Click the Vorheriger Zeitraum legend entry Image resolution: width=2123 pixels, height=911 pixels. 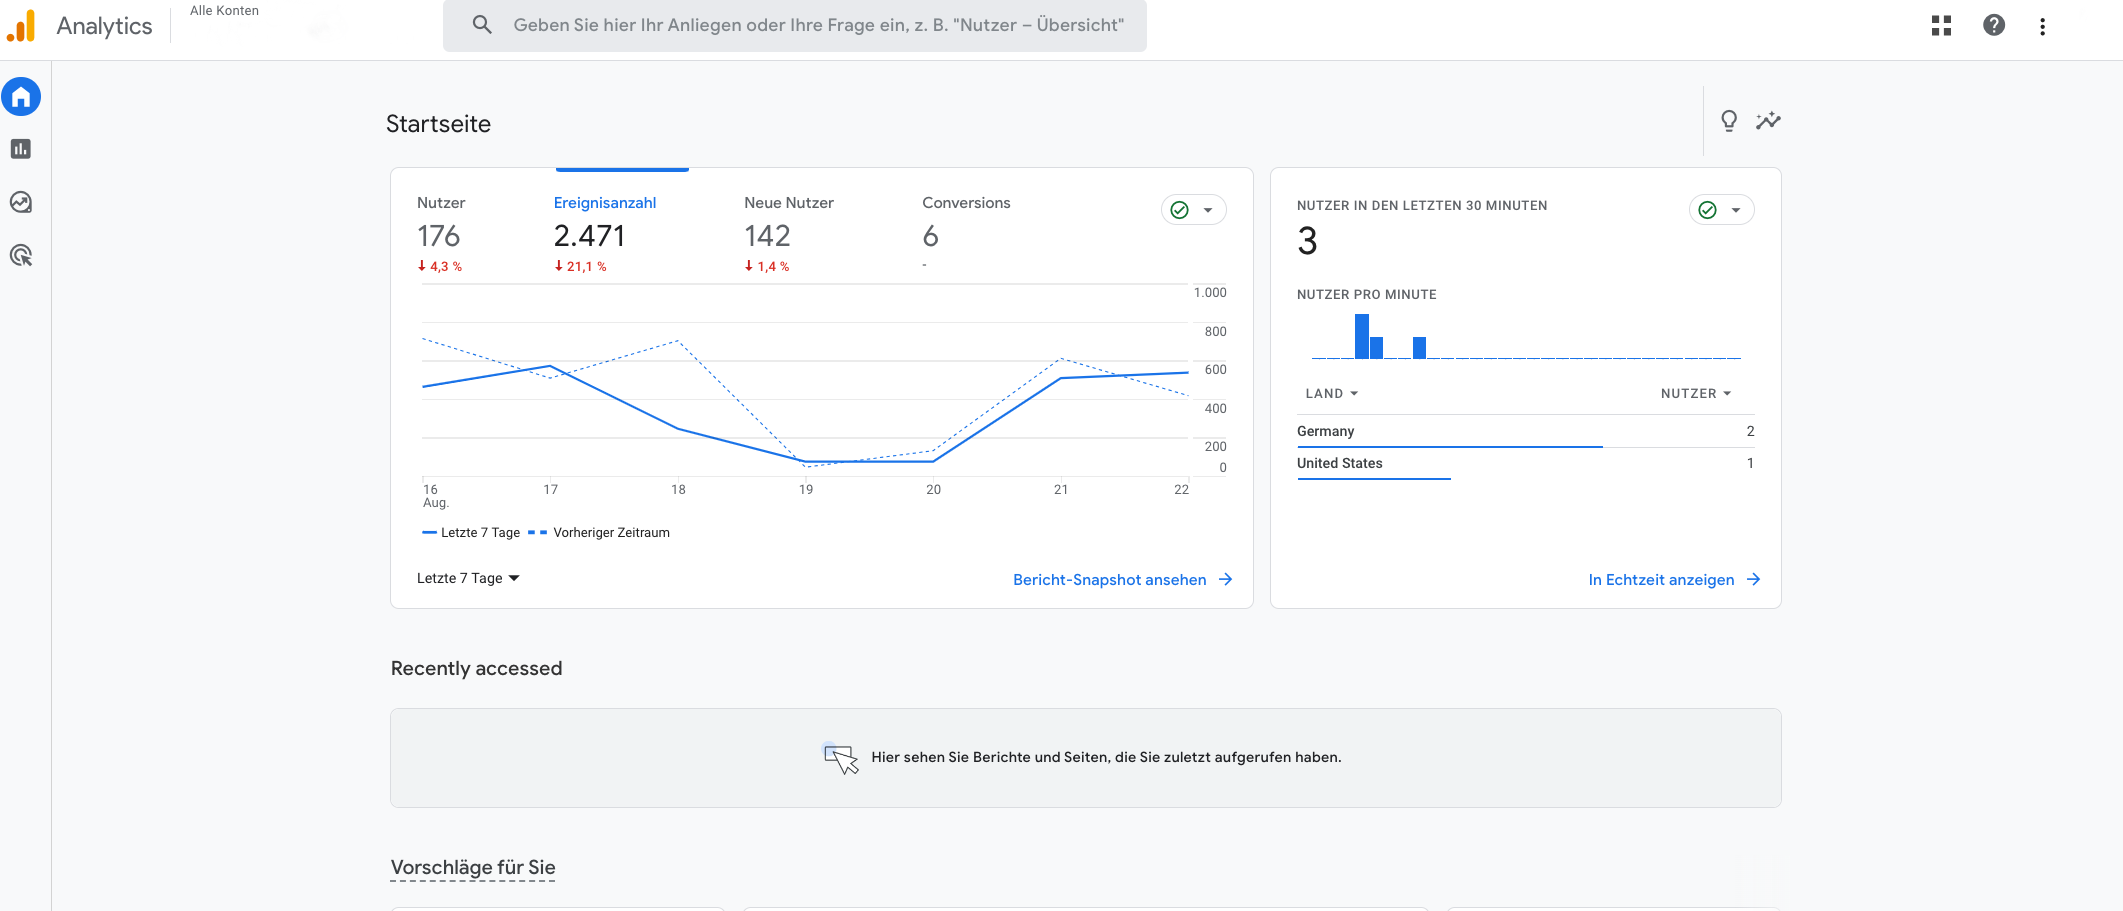(x=599, y=533)
